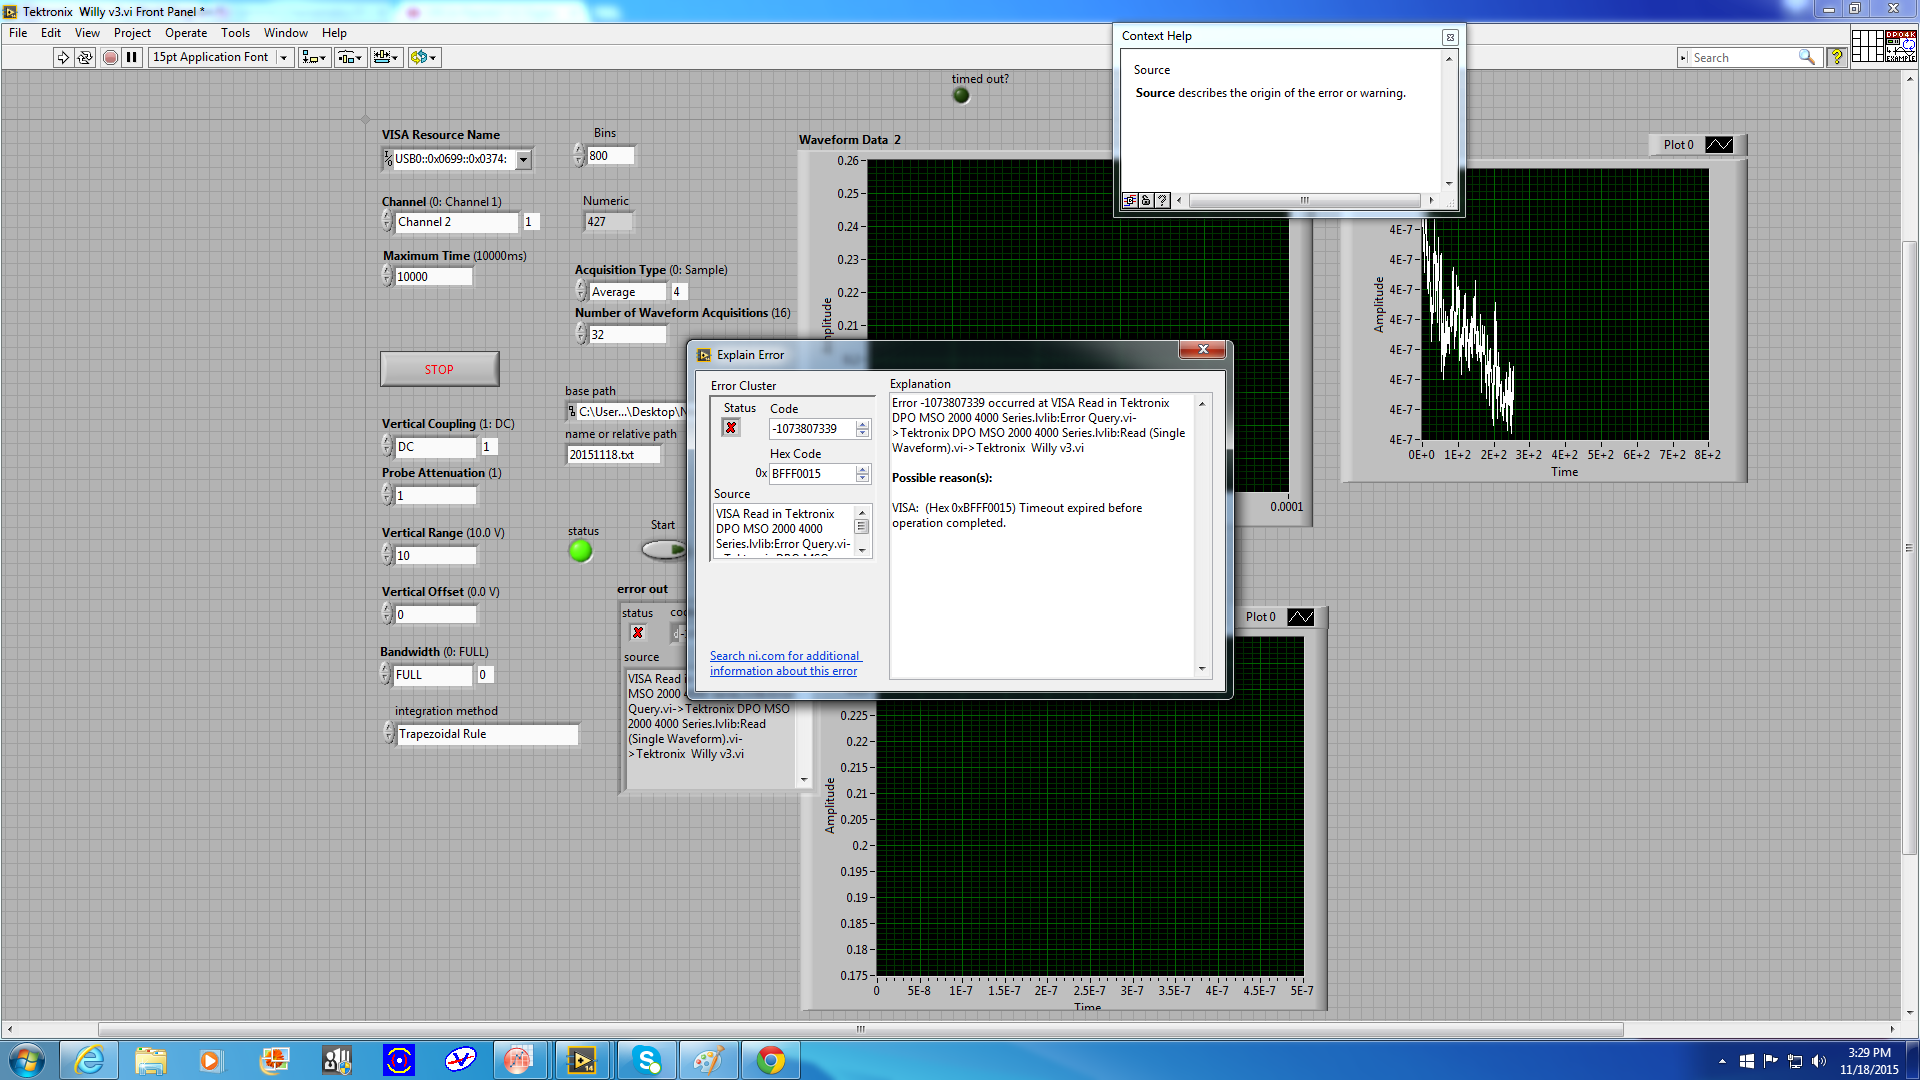Toggle the Start switch
Screen dimensions: 1920x1080
(x=664, y=549)
